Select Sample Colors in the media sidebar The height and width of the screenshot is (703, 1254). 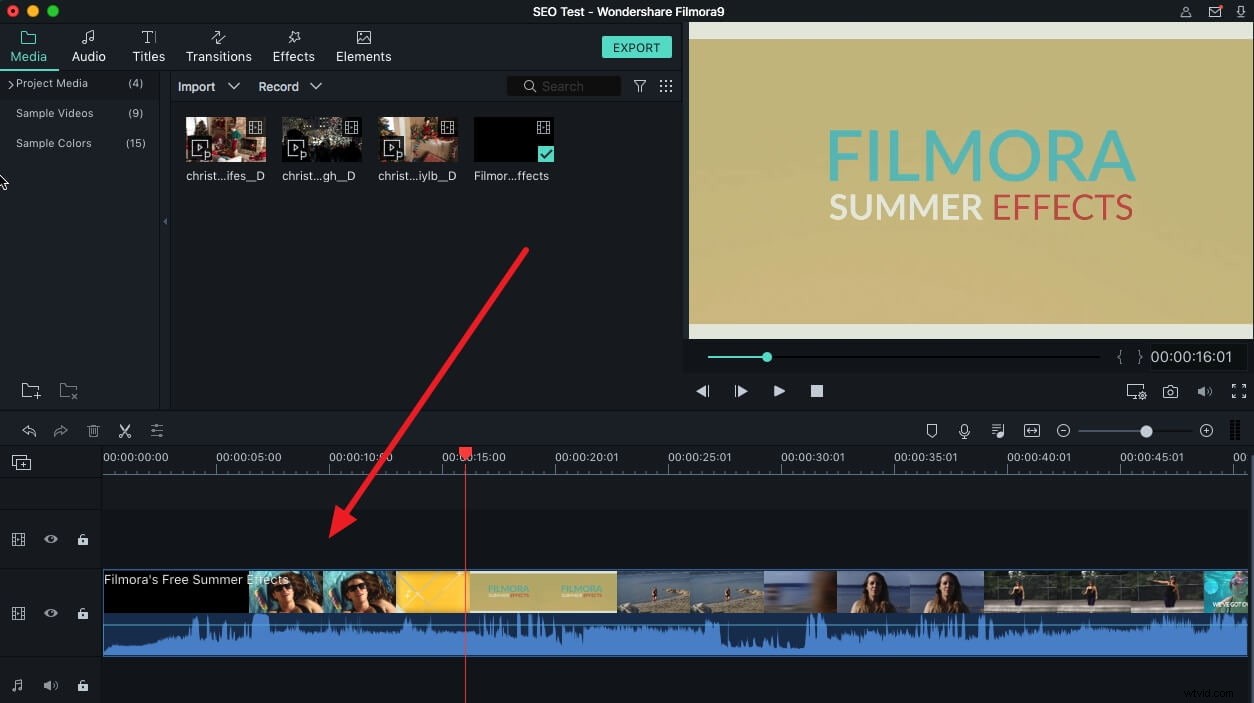point(53,143)
